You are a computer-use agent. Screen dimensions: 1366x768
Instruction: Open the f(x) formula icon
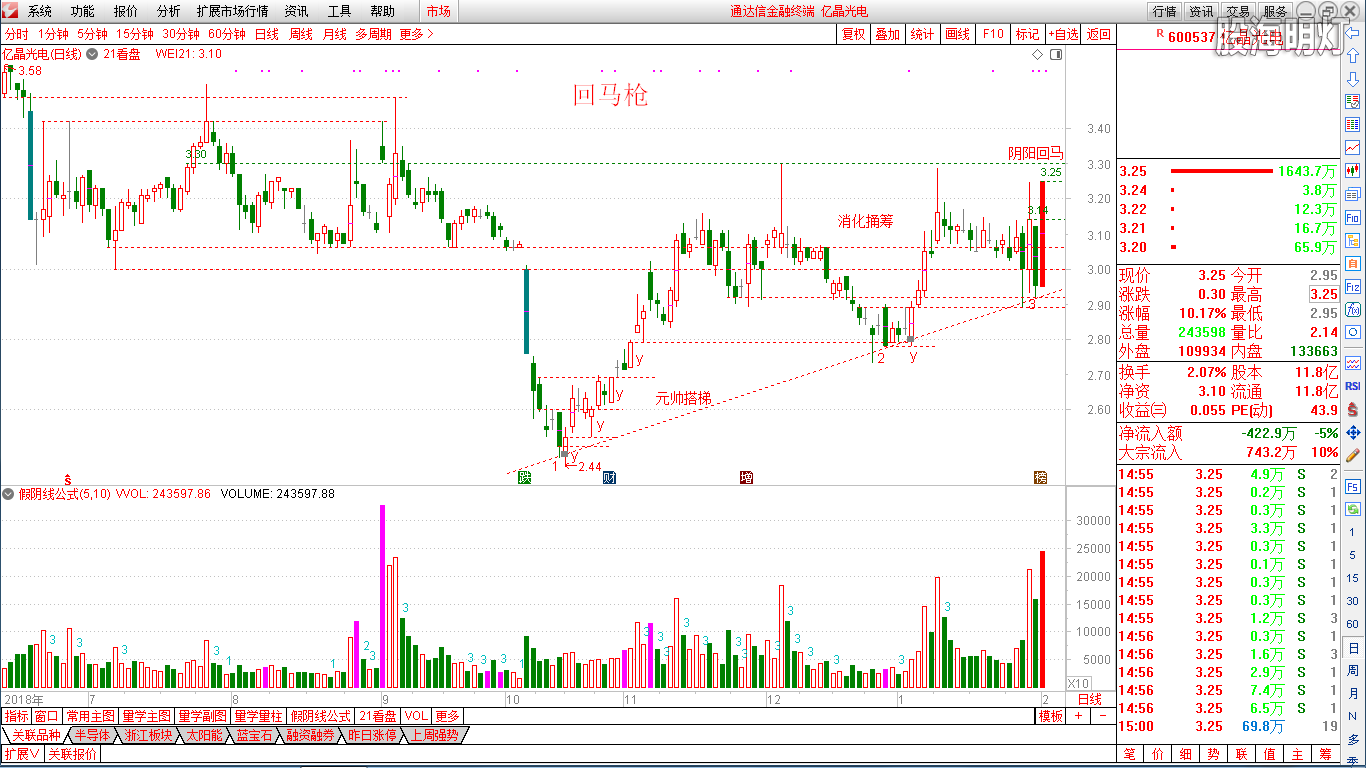pos(1353,309)
